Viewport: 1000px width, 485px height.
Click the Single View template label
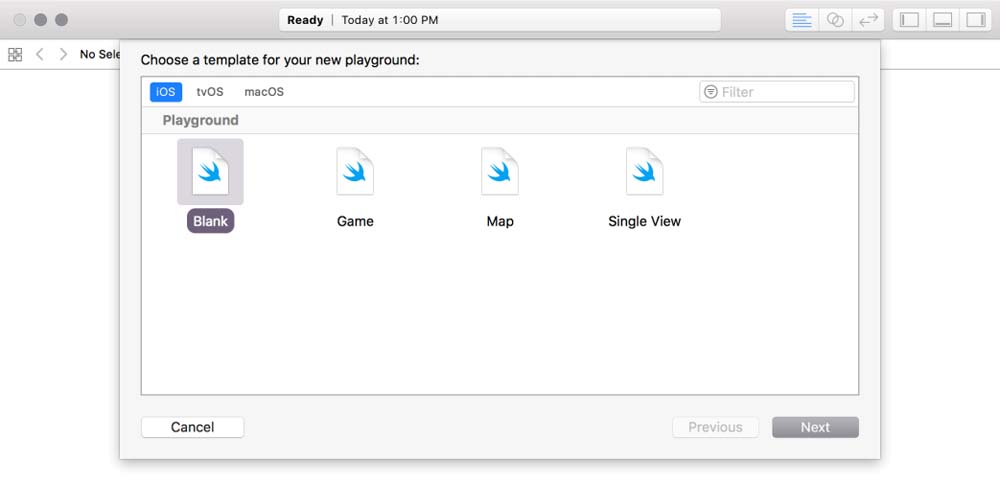click(x=645, y=221)
